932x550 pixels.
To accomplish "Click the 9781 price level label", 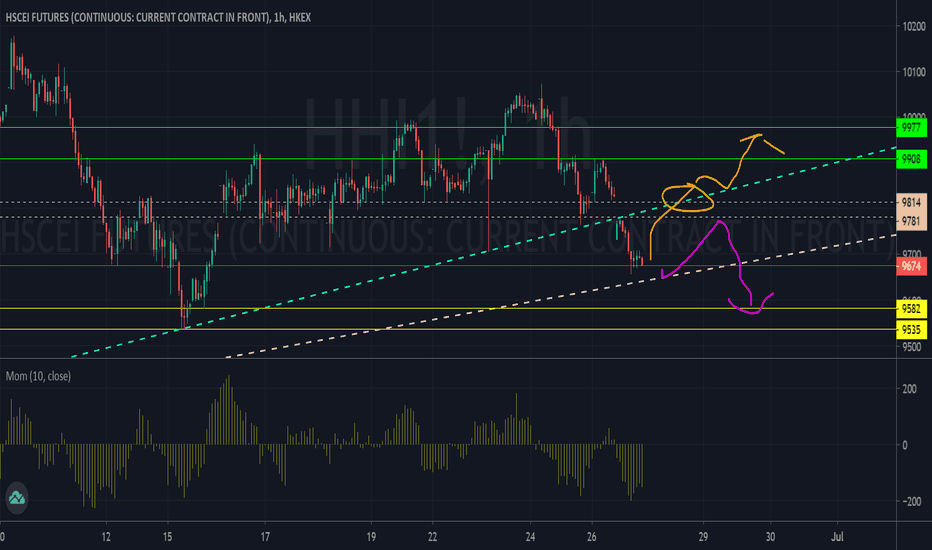I will pyautogui.click(x=911, y=221).
